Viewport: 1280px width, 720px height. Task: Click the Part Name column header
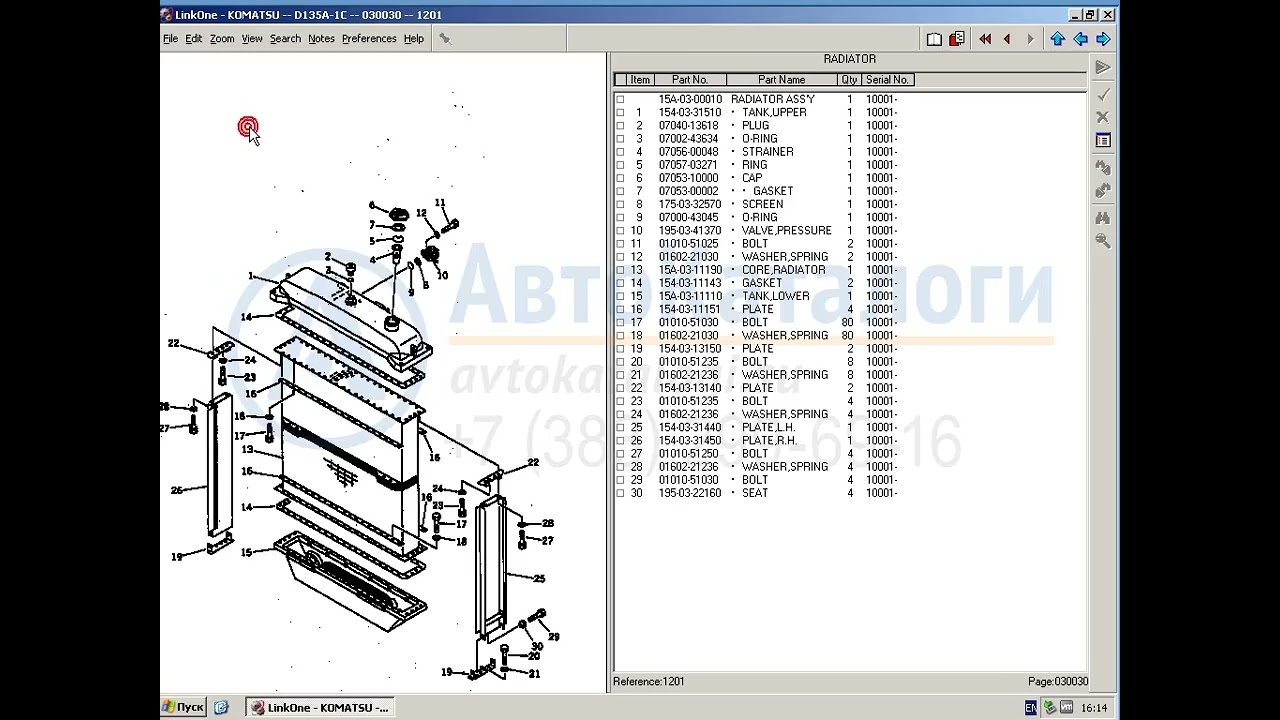782,80
